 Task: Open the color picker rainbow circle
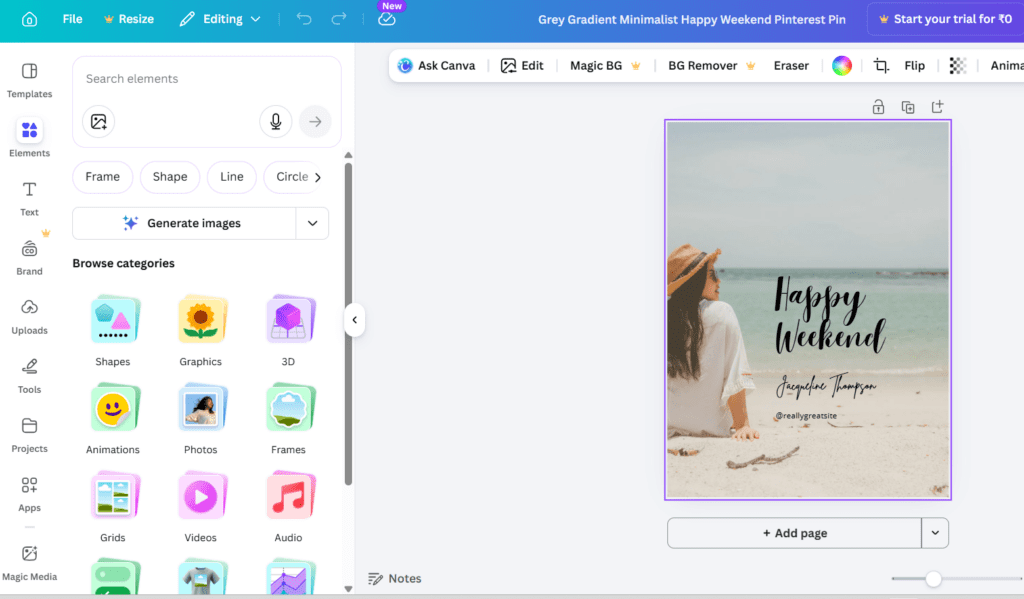point(842,65)
